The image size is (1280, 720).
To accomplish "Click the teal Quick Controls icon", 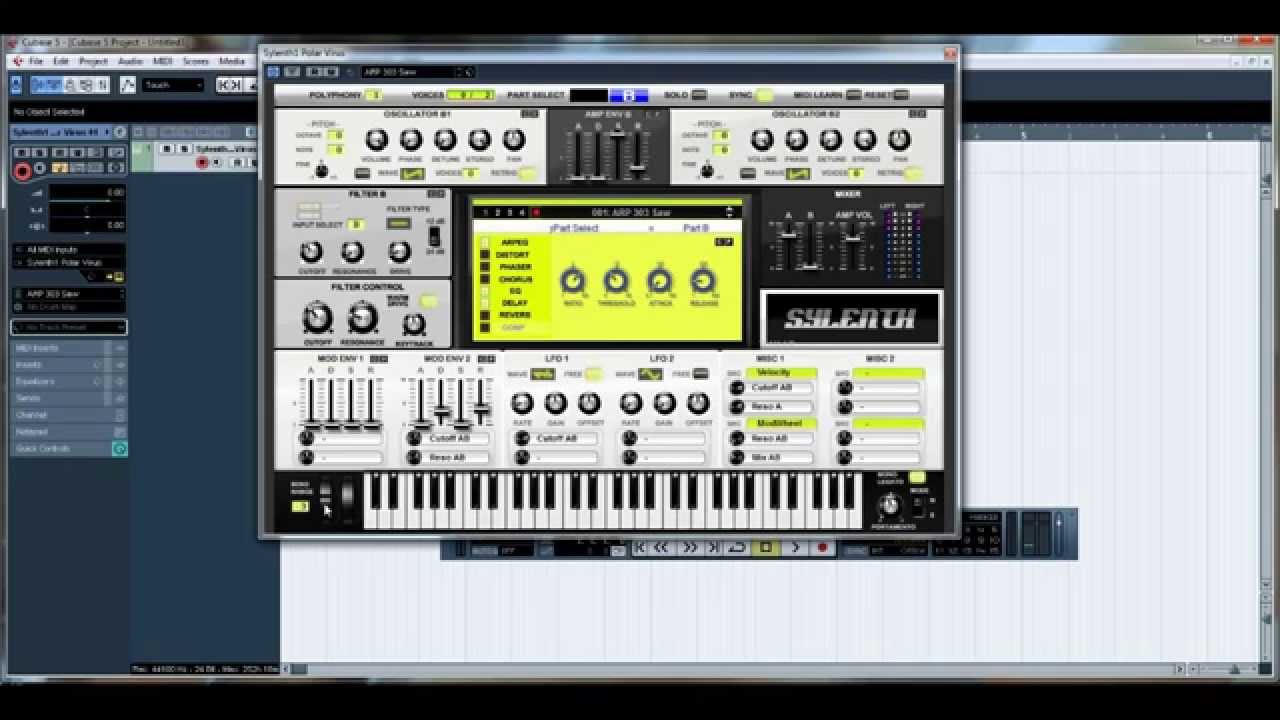I will point(120,449).
